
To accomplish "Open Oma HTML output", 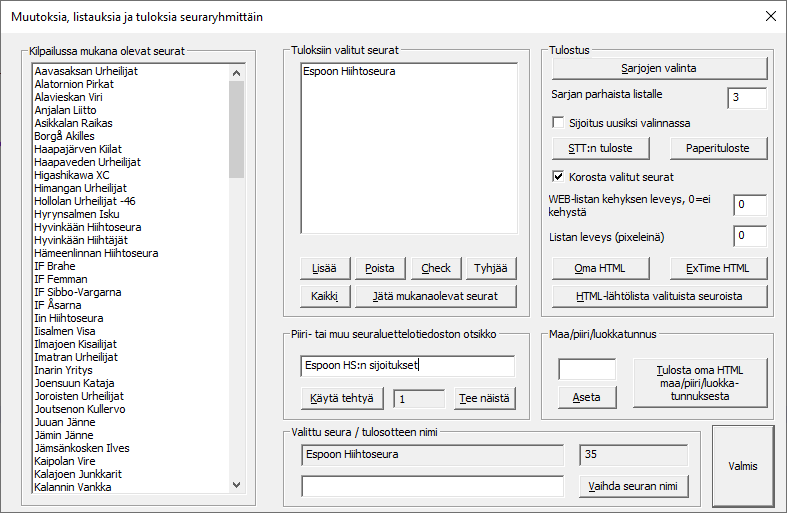I will 601,268.
